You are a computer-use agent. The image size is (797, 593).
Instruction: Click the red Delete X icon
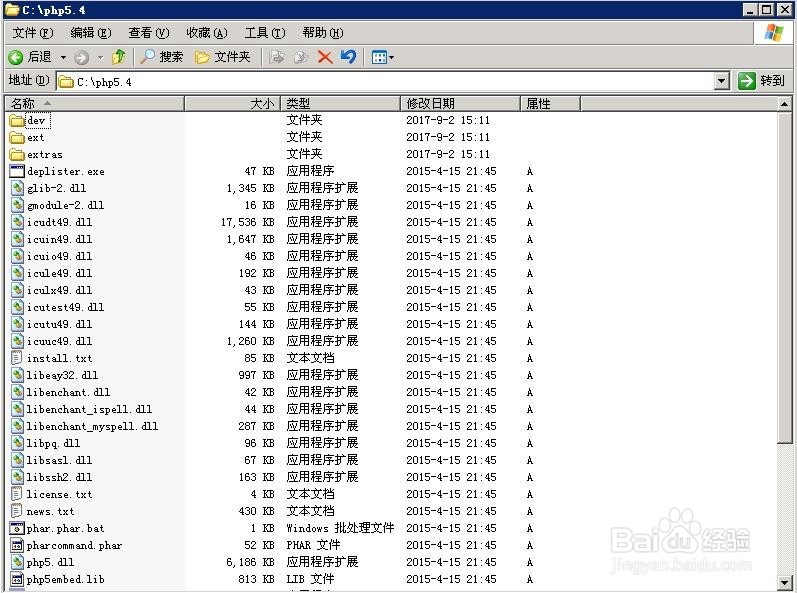tap(325, 57)
